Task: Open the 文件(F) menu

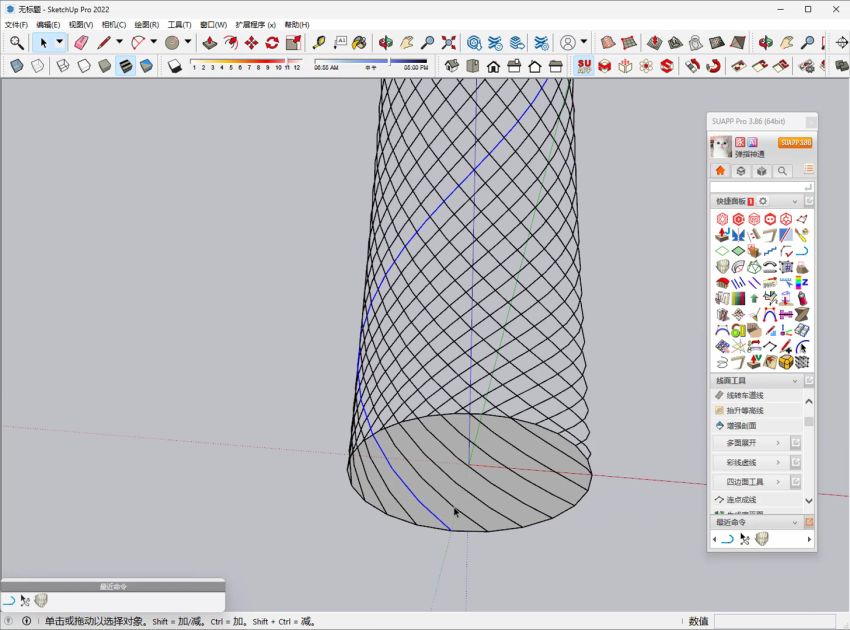Action: 16,24
